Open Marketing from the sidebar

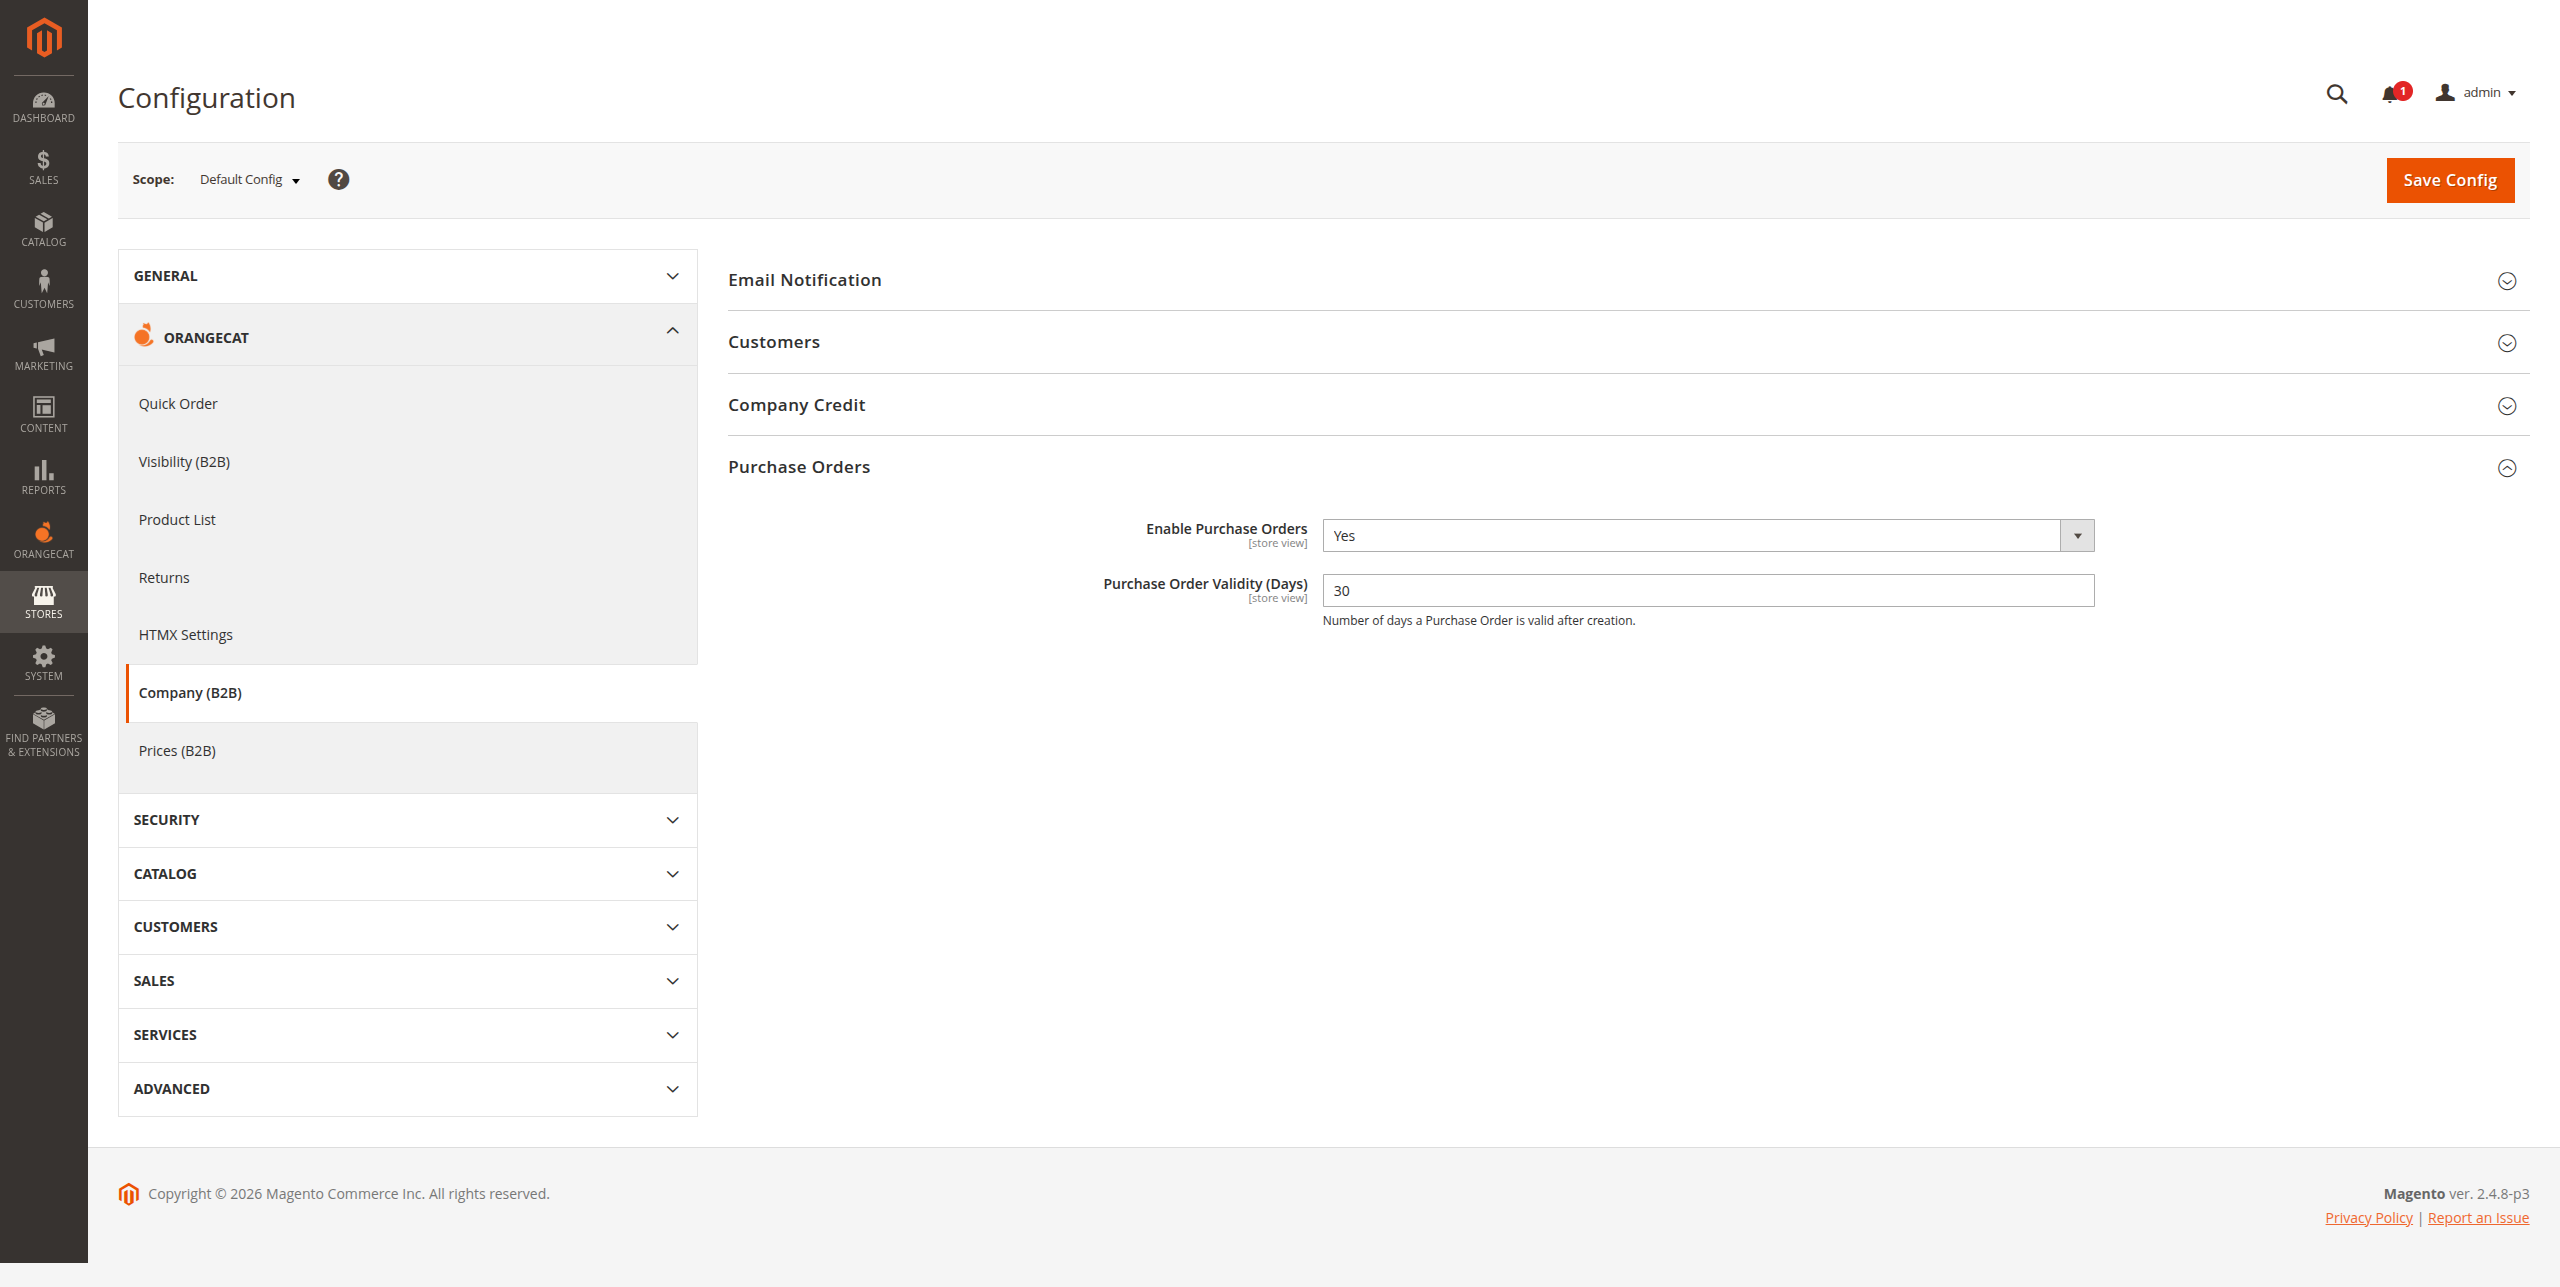click(x=43, y=352)
